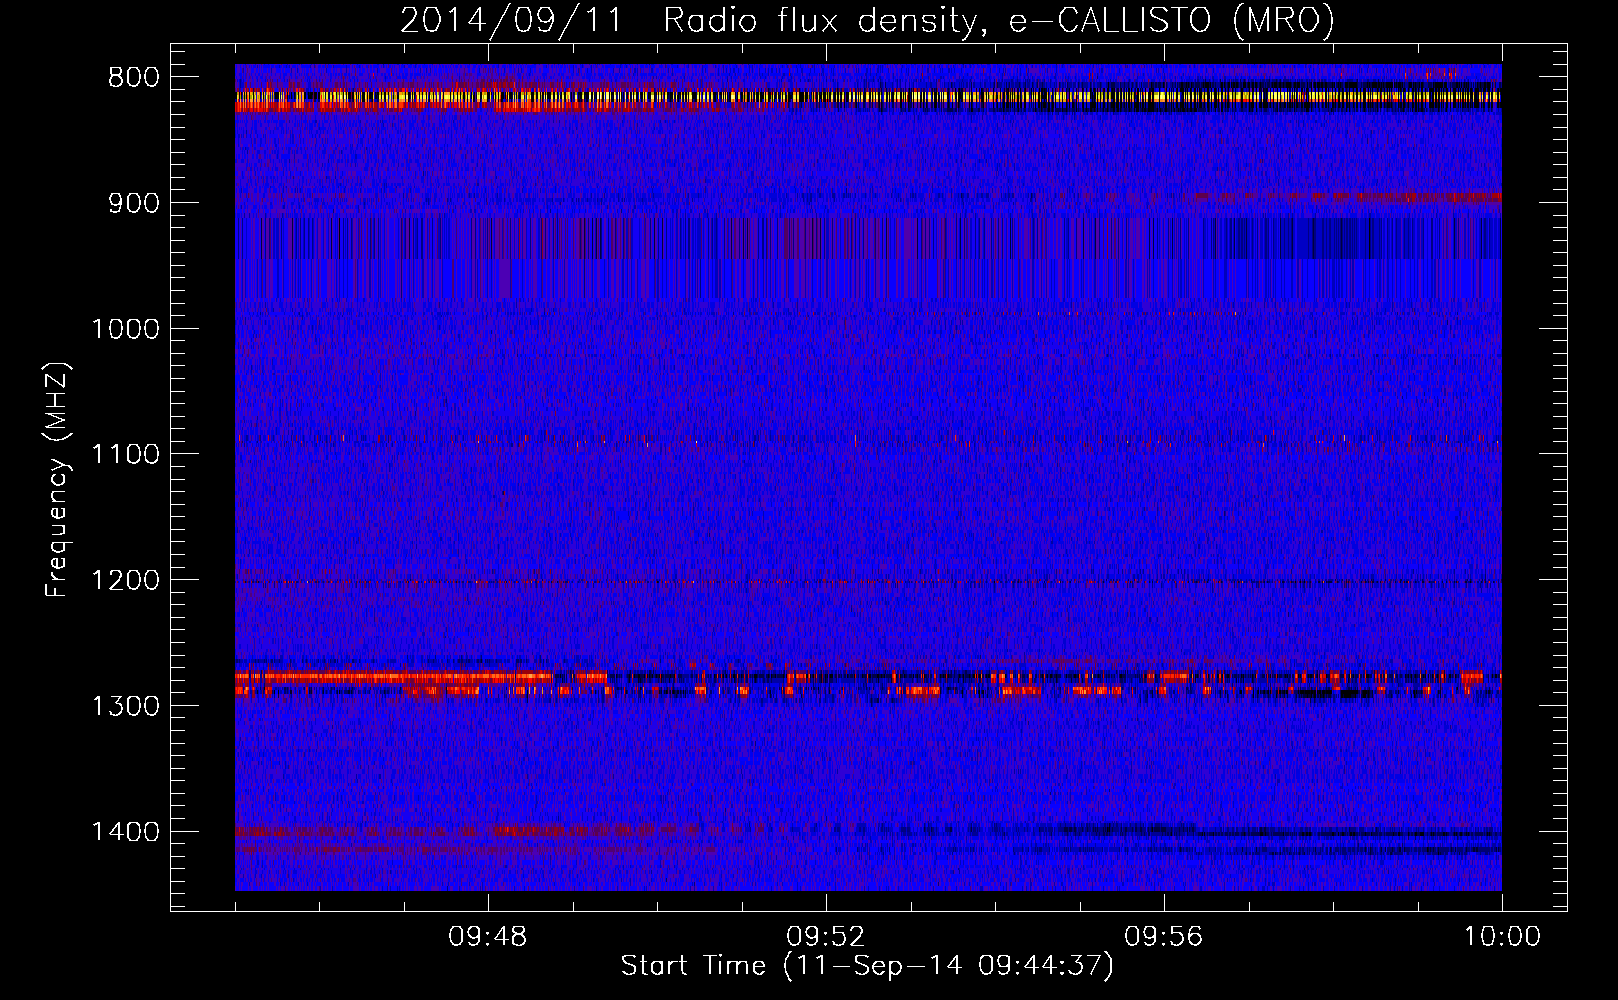Click the 09:52 time tick label
This screenshot has width=1618, height=1000.
click(826, 937)
